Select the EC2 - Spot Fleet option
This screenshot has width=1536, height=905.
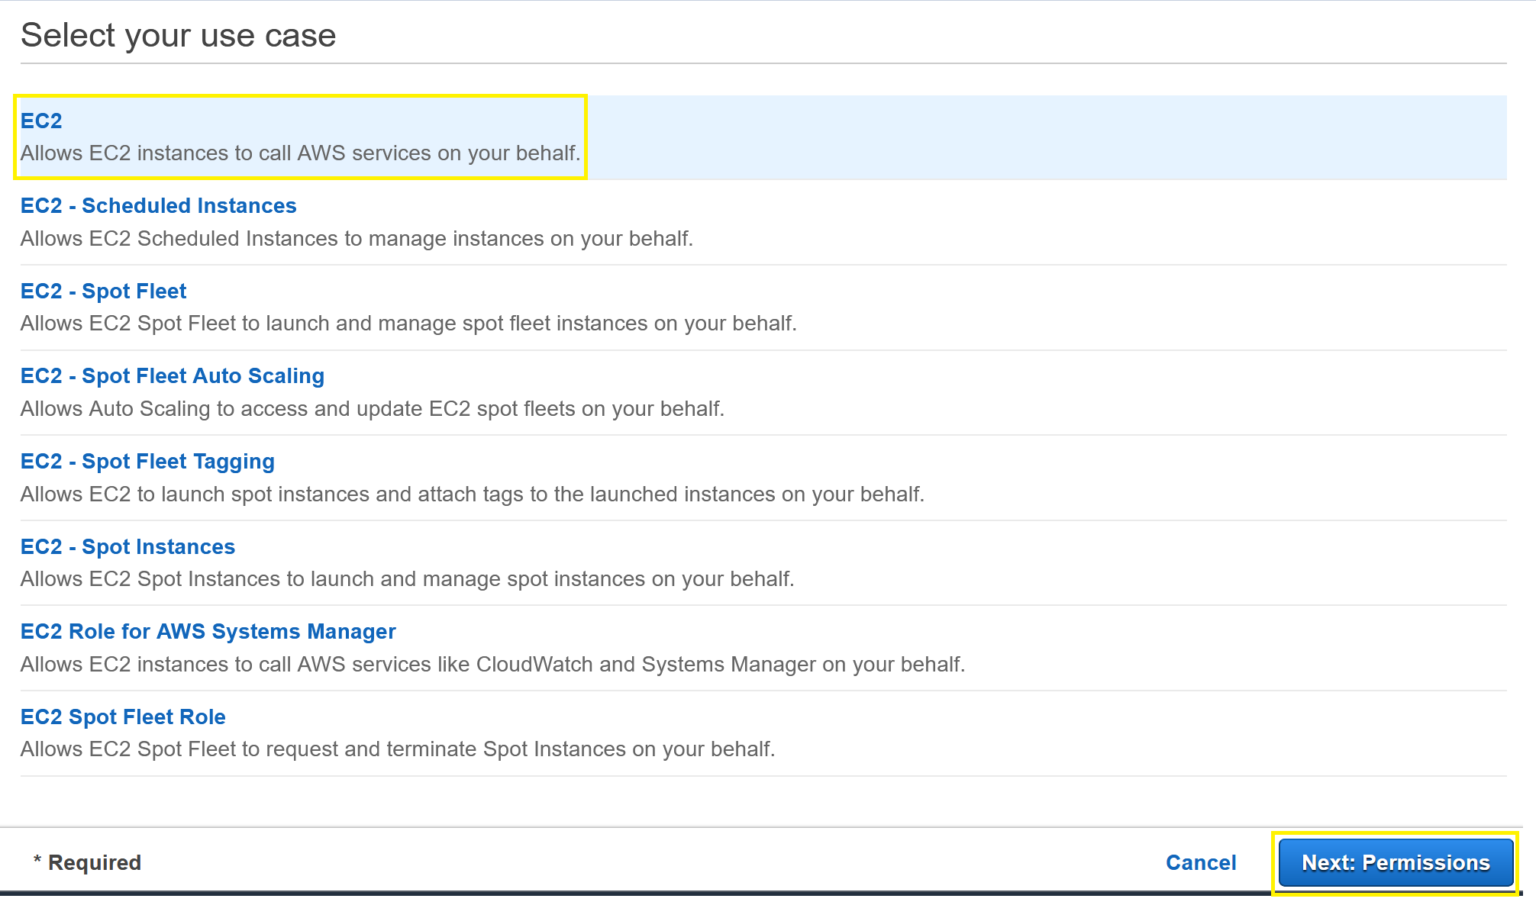tap(103, 291)
